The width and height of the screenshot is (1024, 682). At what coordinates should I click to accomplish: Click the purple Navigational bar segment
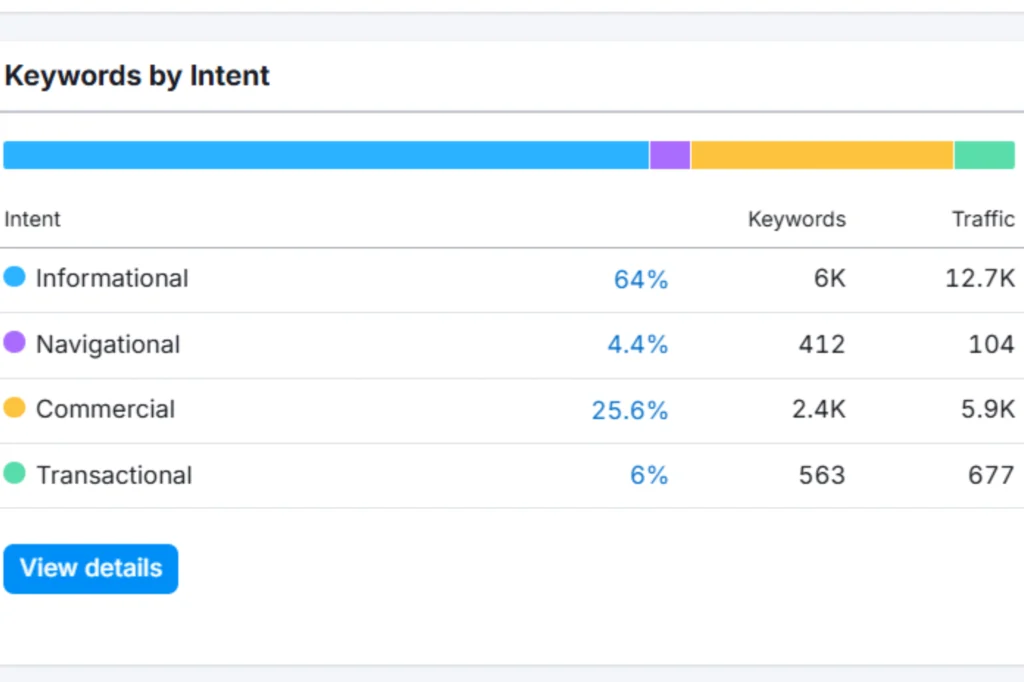[670, 155]
